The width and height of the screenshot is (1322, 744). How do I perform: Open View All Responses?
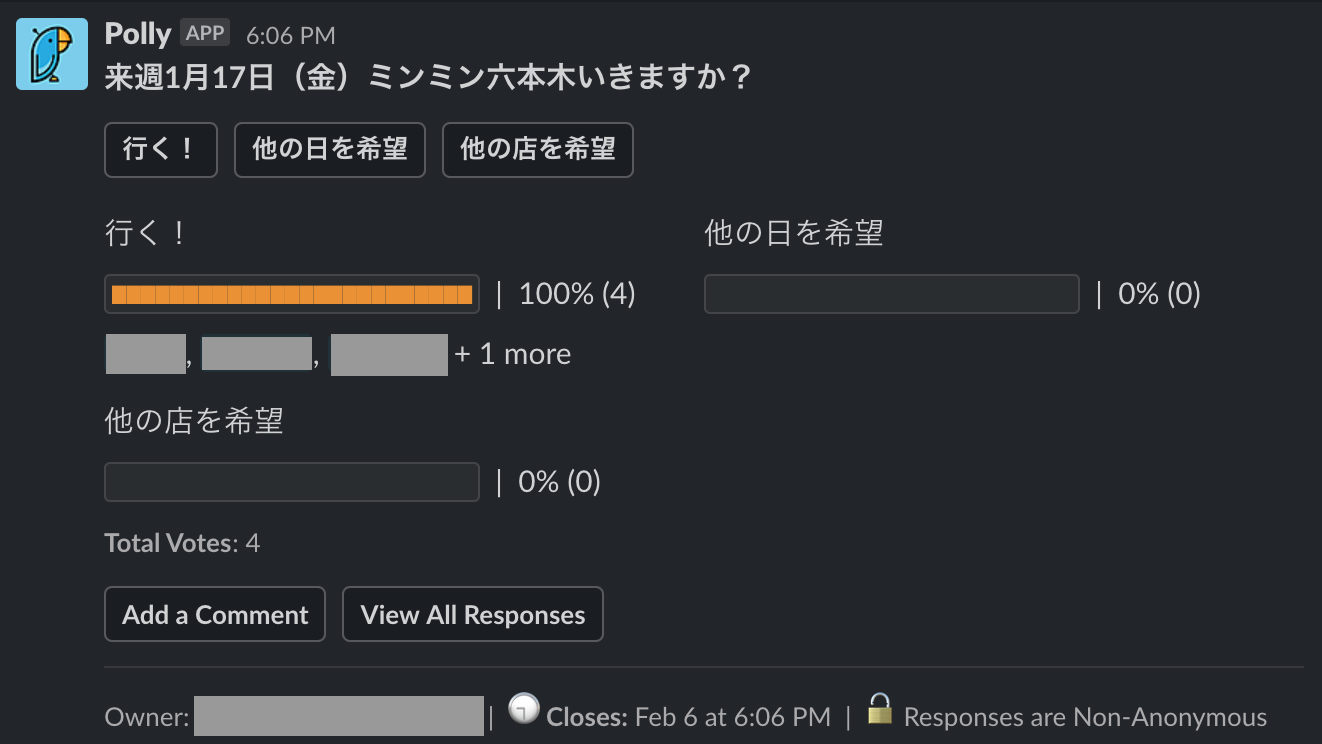coord(472,614)
